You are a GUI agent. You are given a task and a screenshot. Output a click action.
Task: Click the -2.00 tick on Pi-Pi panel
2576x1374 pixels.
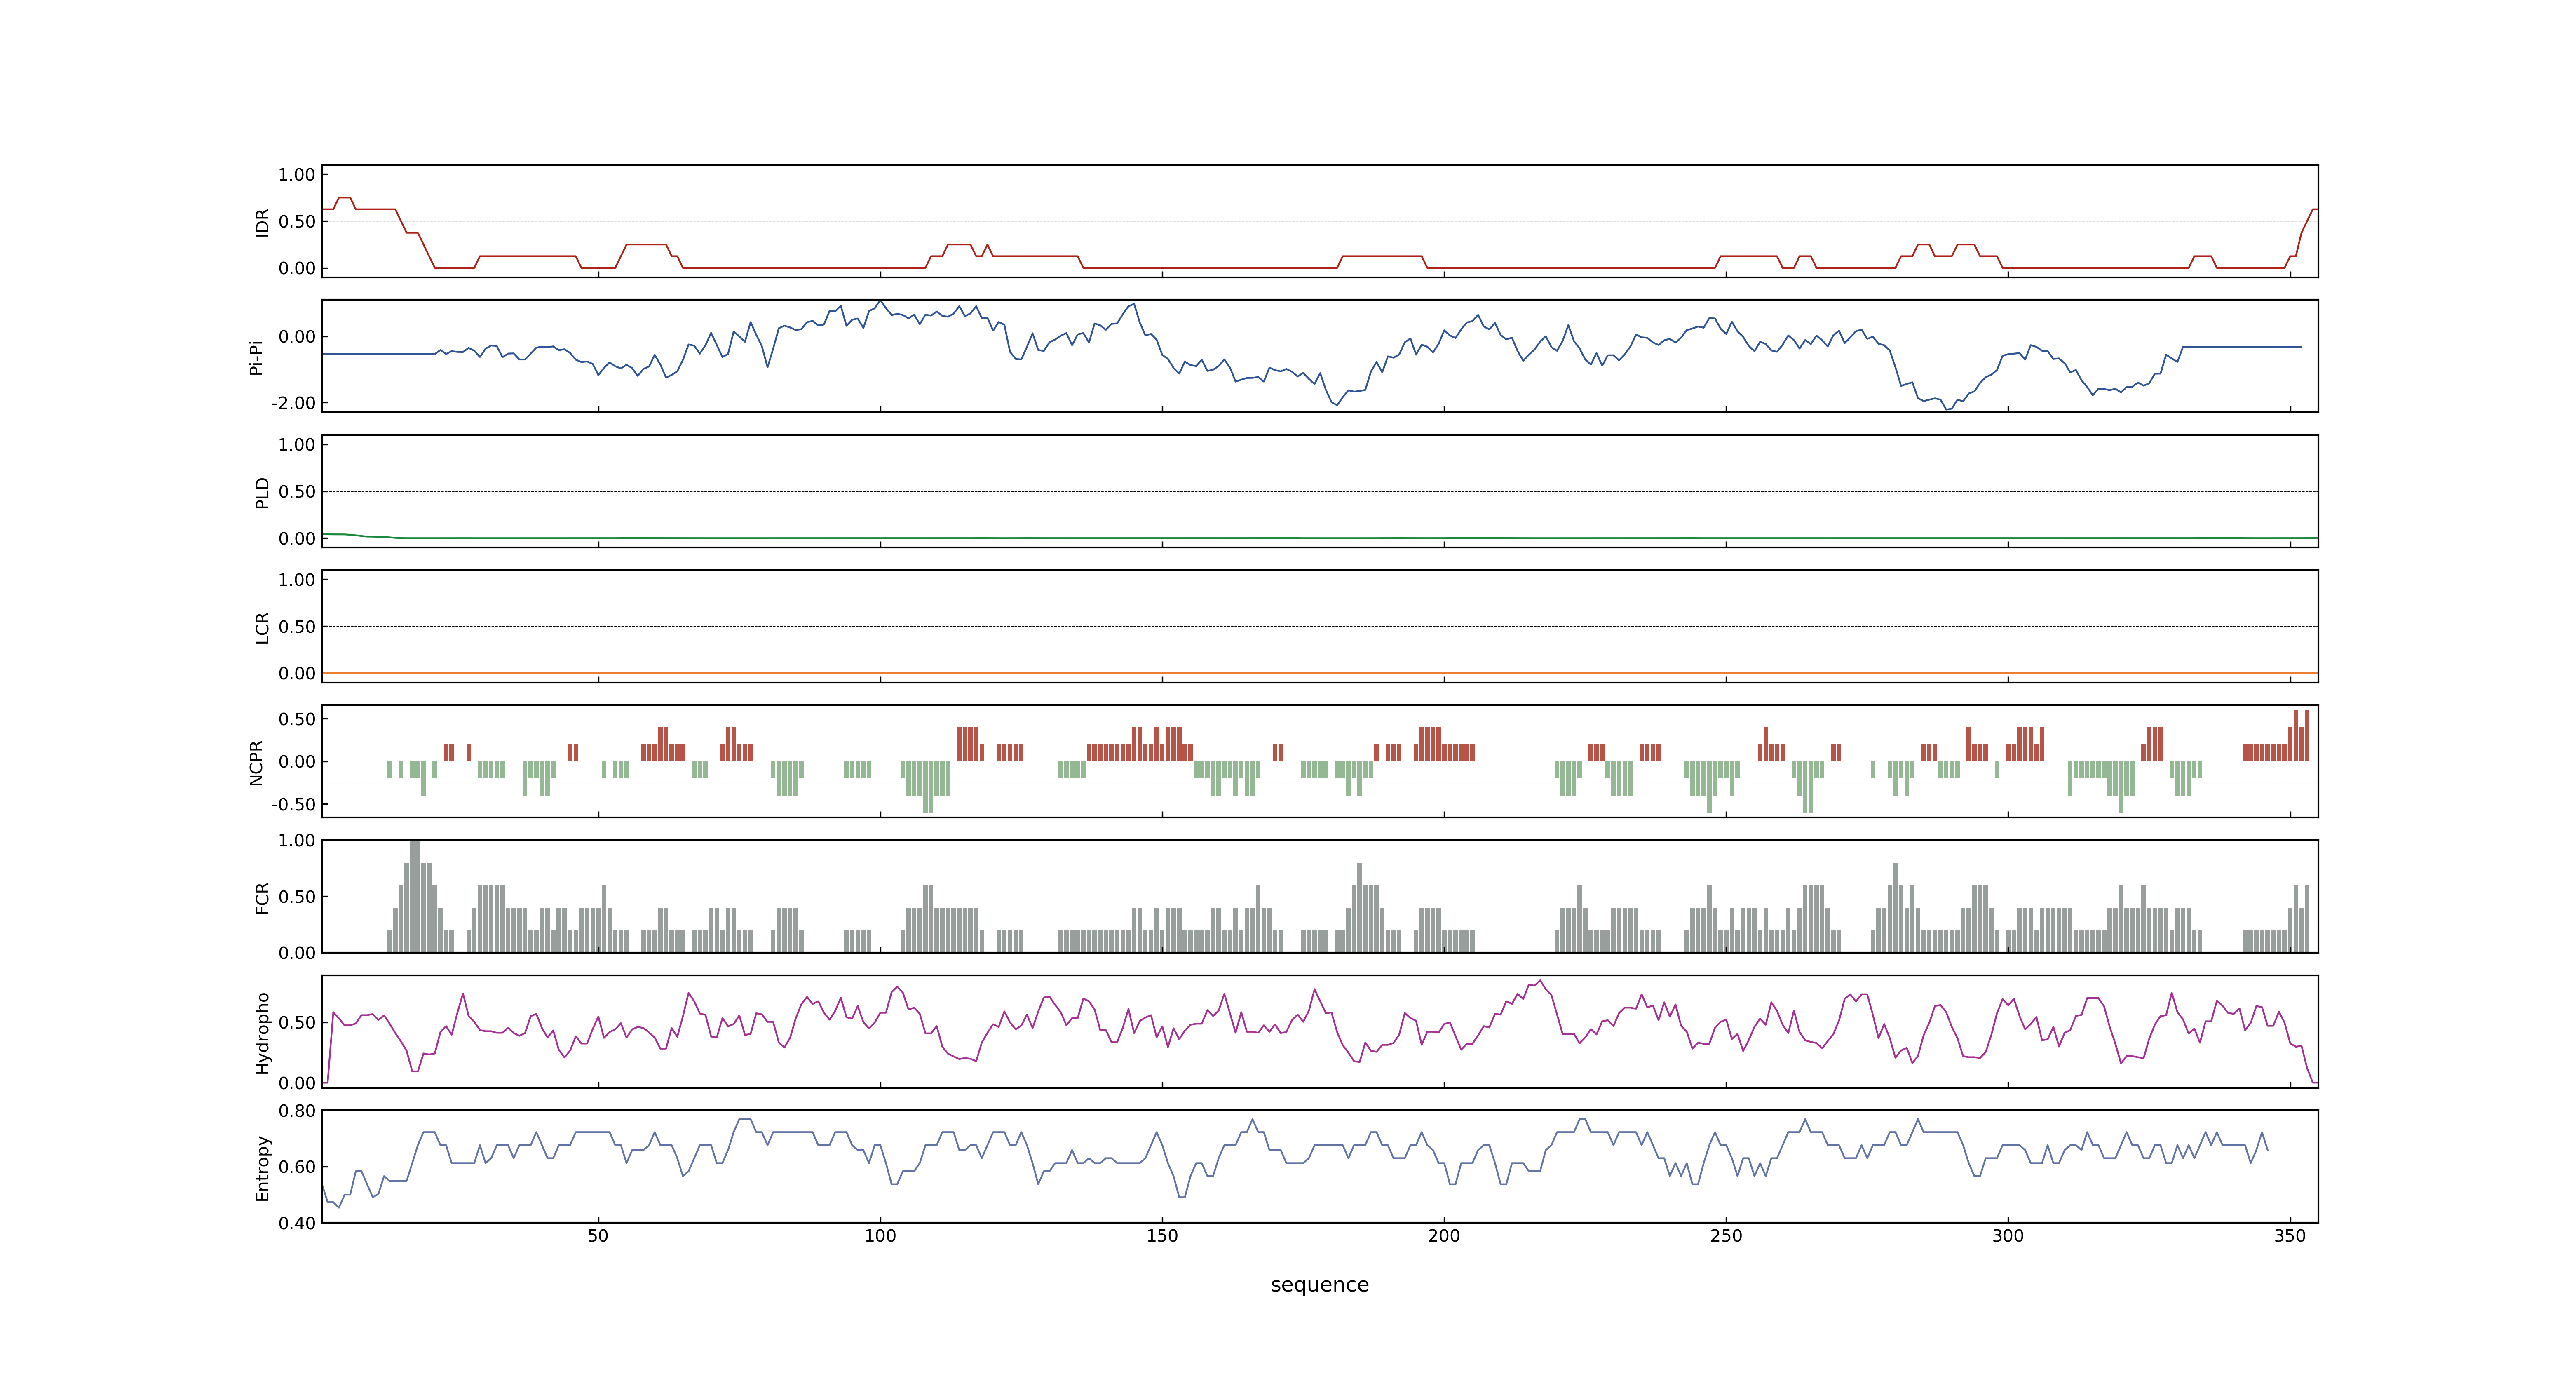point(293,403)
